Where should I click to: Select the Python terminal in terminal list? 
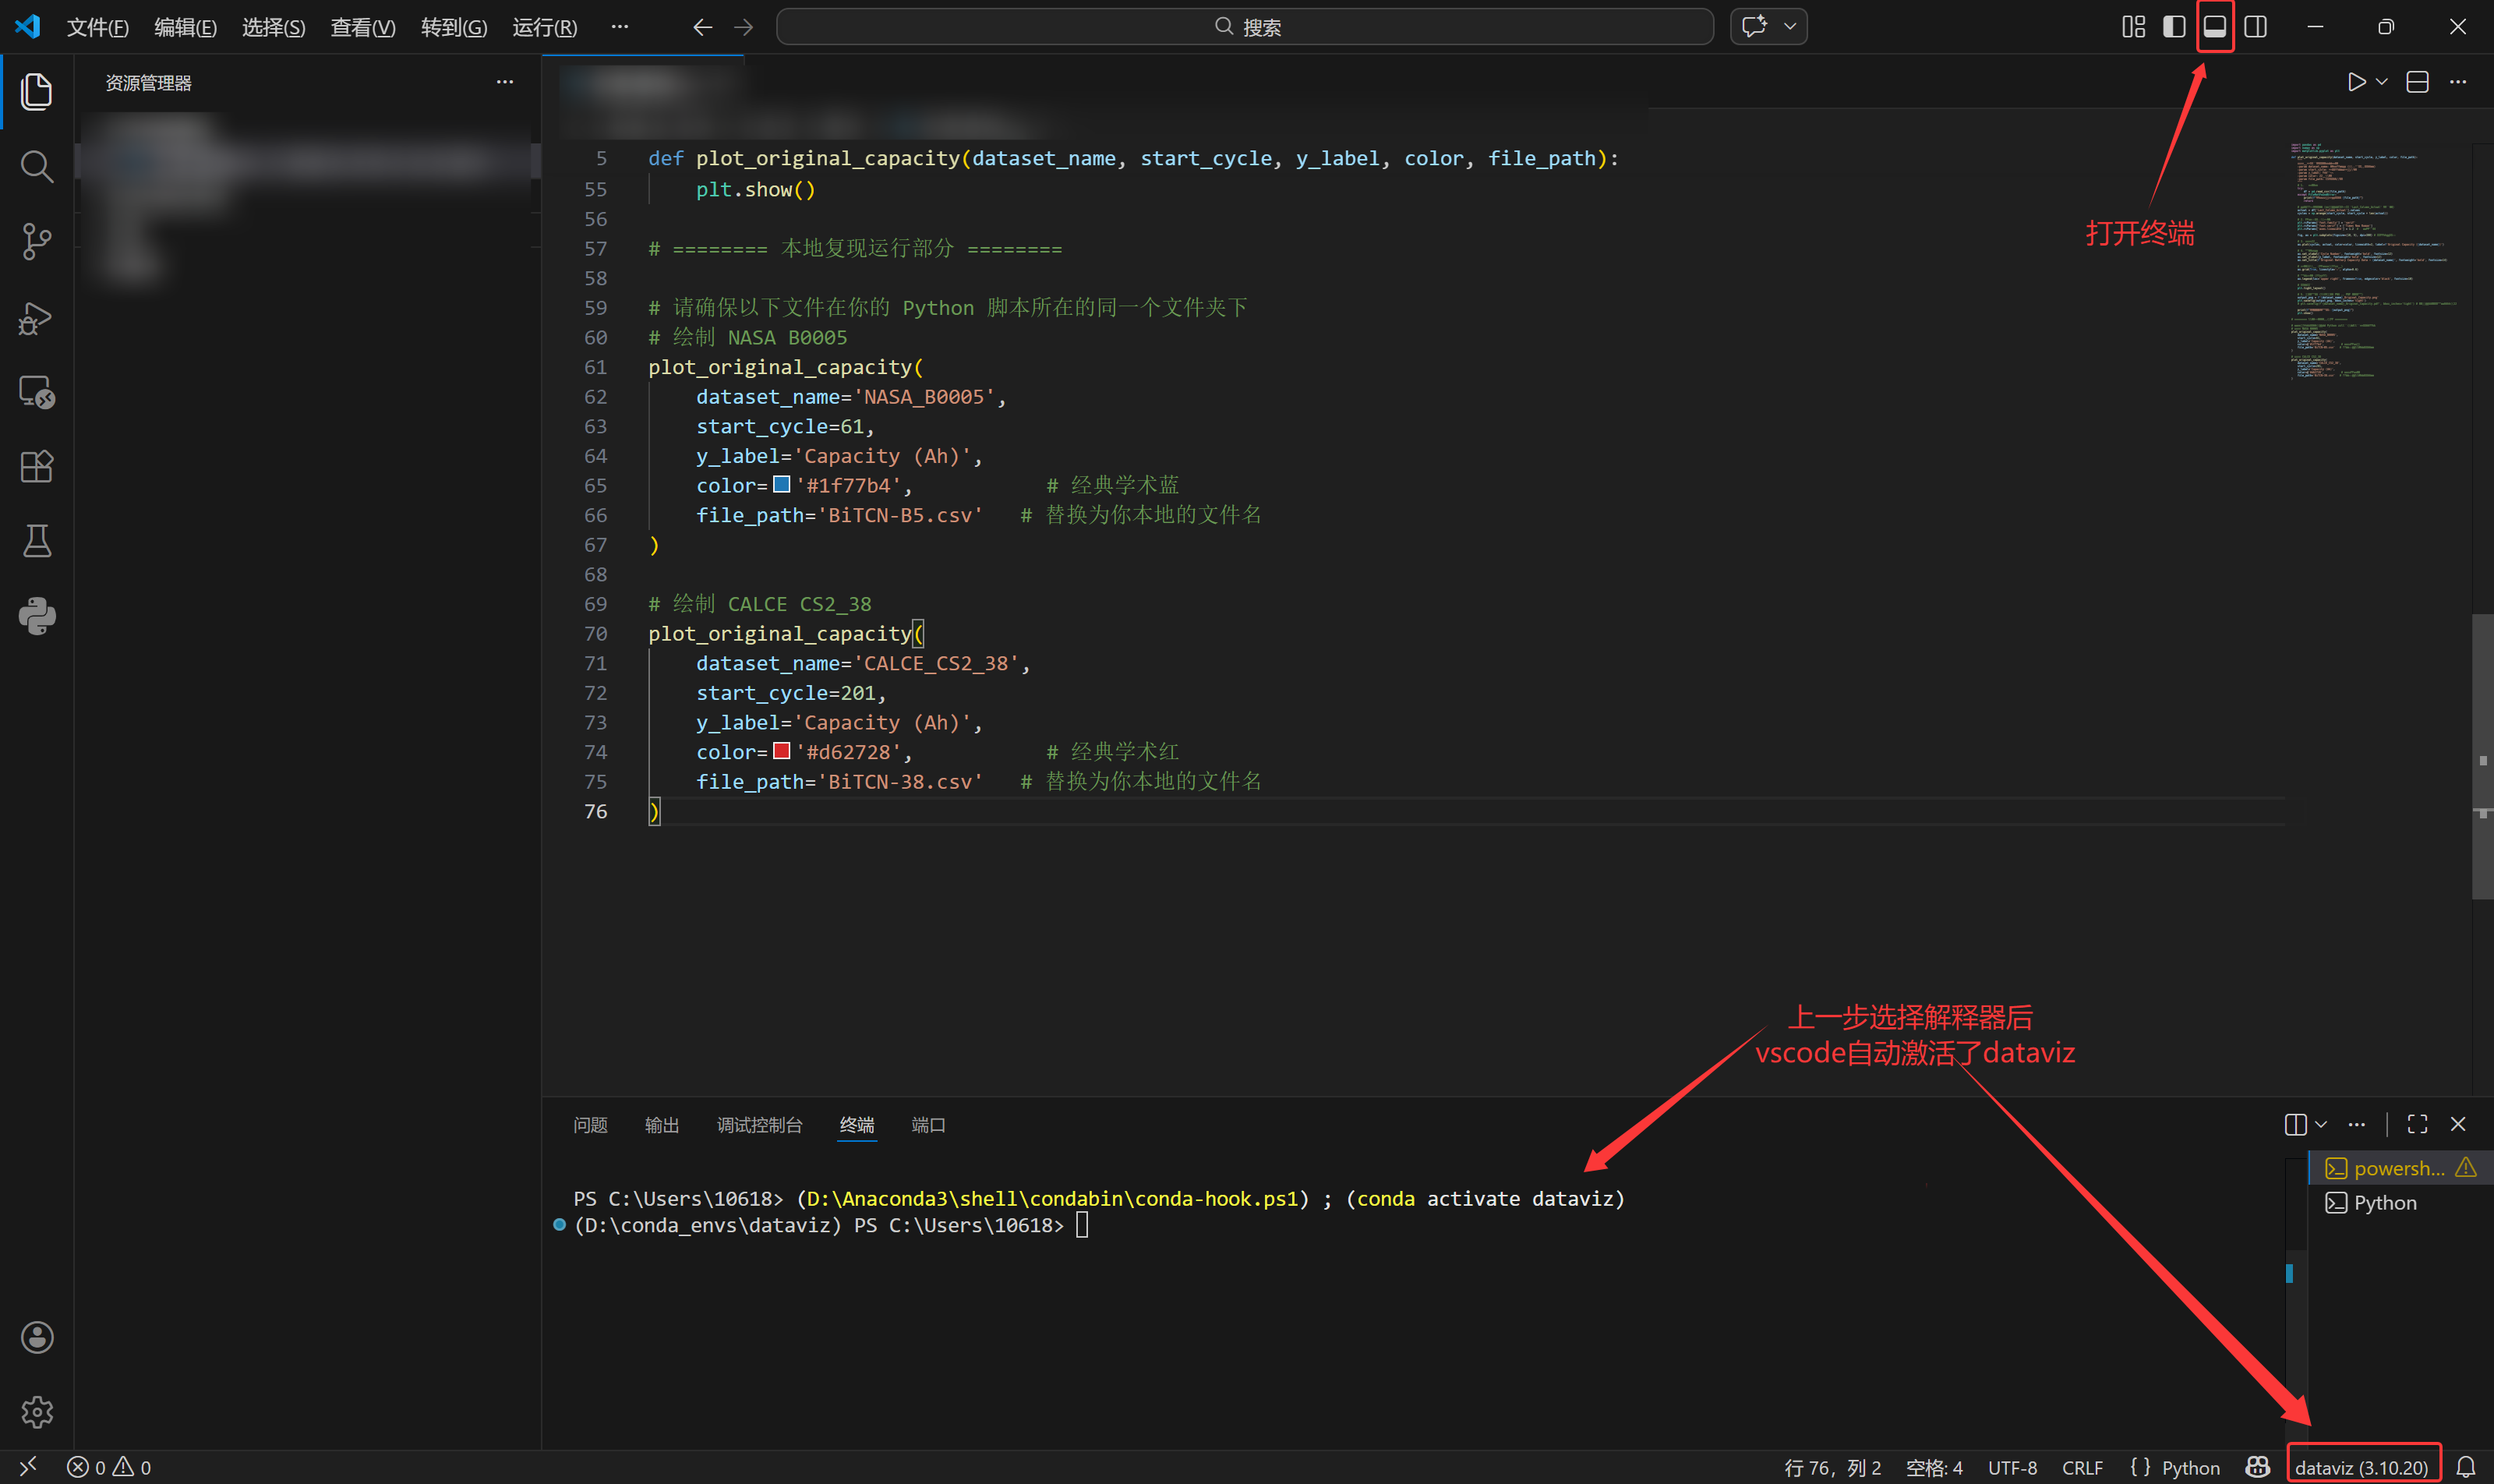coord(2384,1203)
